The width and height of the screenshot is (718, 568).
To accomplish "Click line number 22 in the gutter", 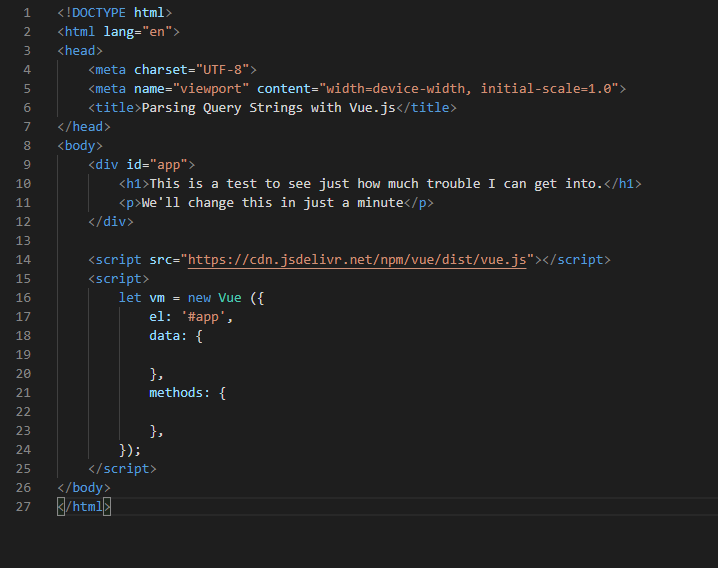I will click(23, 412).
